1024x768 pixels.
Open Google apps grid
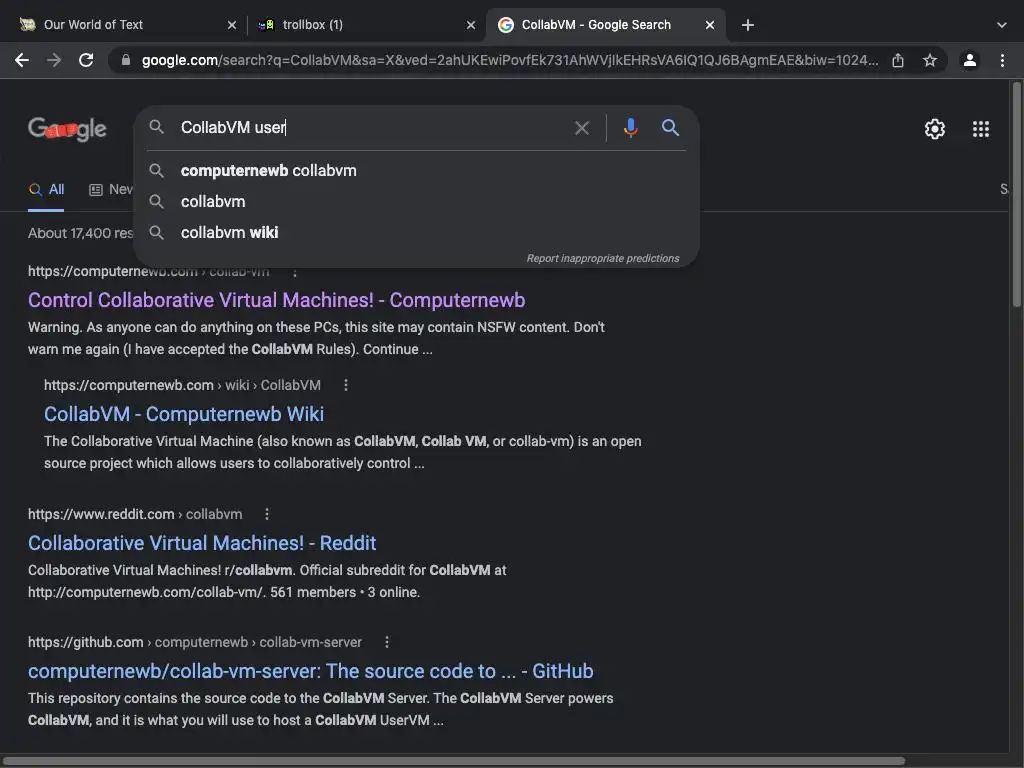click(981, 129)
